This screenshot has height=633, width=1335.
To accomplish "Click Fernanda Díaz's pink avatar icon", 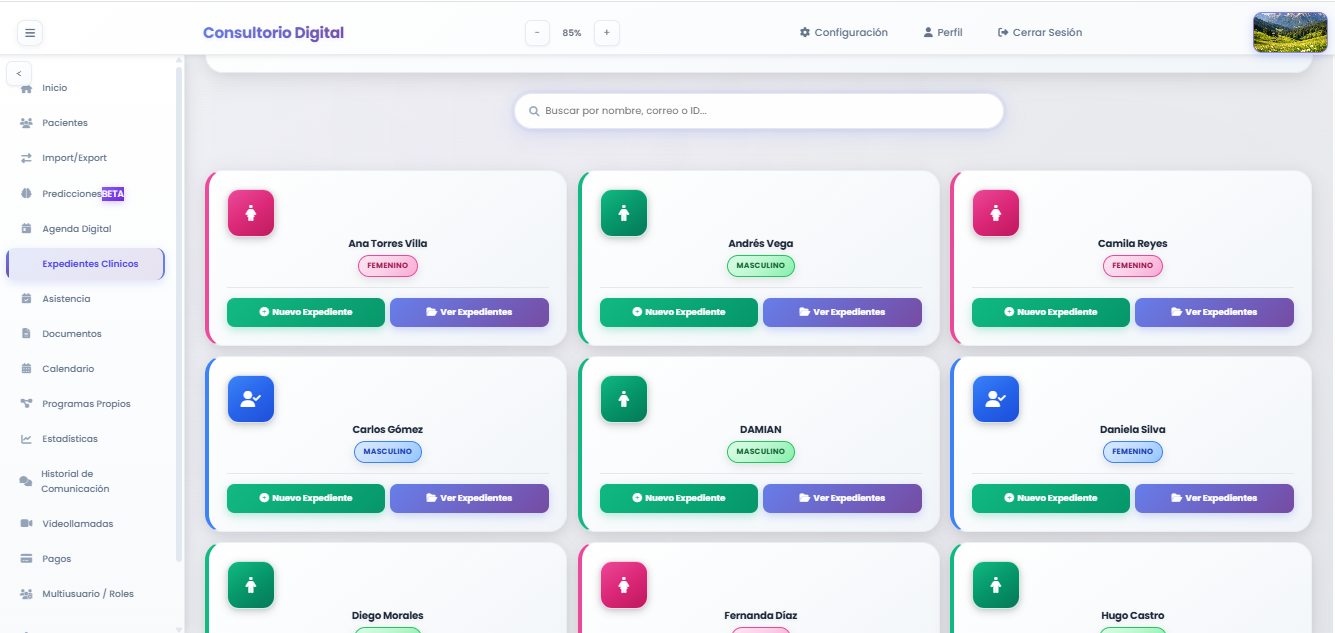I will 624,585.
